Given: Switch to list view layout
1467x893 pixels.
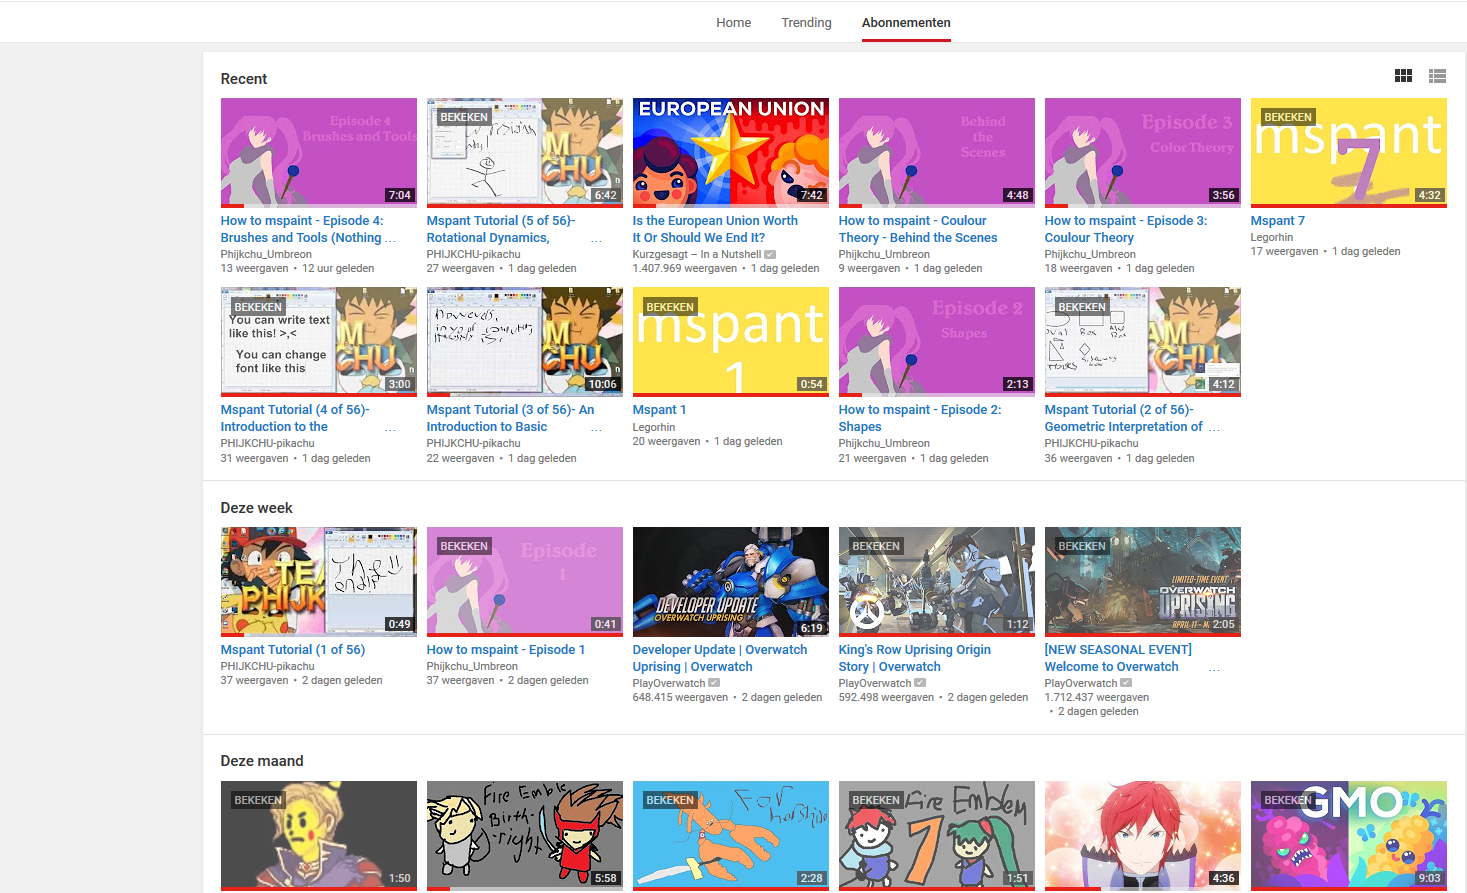Looking at the screenshot, I should click(x=1437, y=76).
